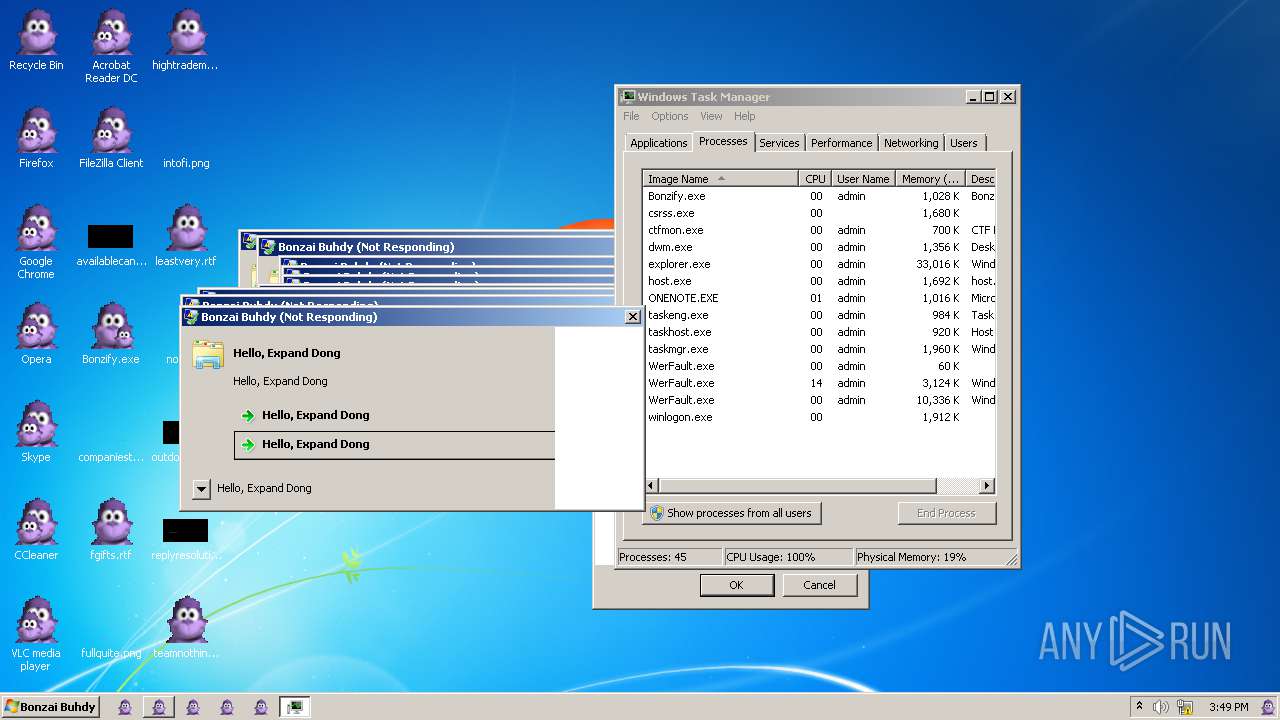Open File menu in Task Manager
Screen dimensions: 1280x720
631,116
